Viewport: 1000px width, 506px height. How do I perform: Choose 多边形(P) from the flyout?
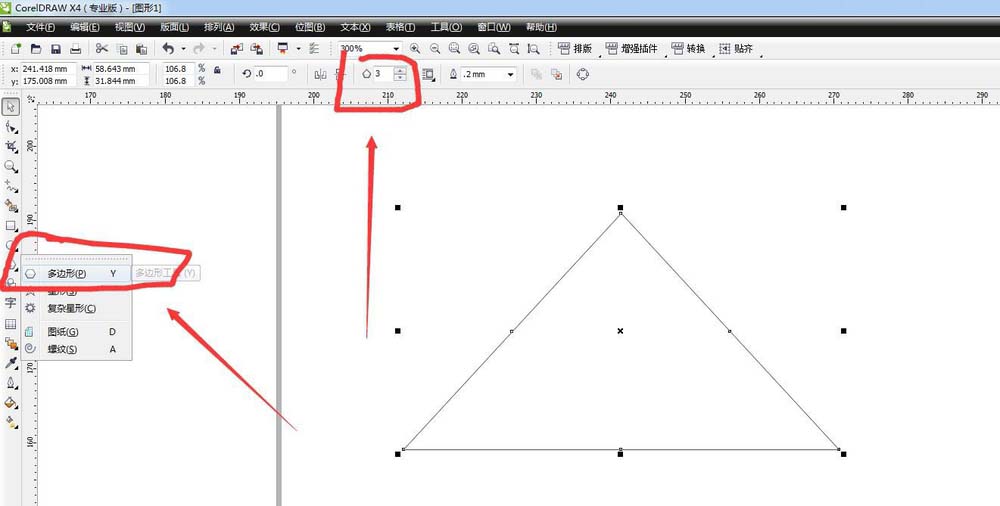[x=77, y=274]
